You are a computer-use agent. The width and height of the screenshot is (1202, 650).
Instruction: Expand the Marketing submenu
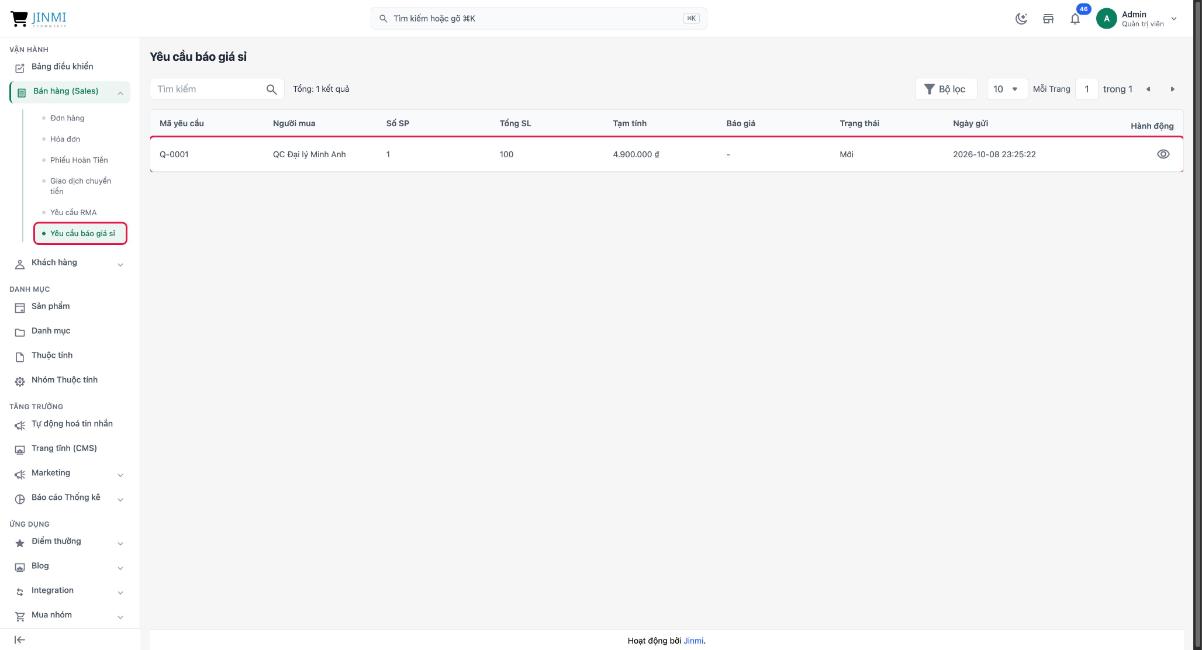click(120, 474)
